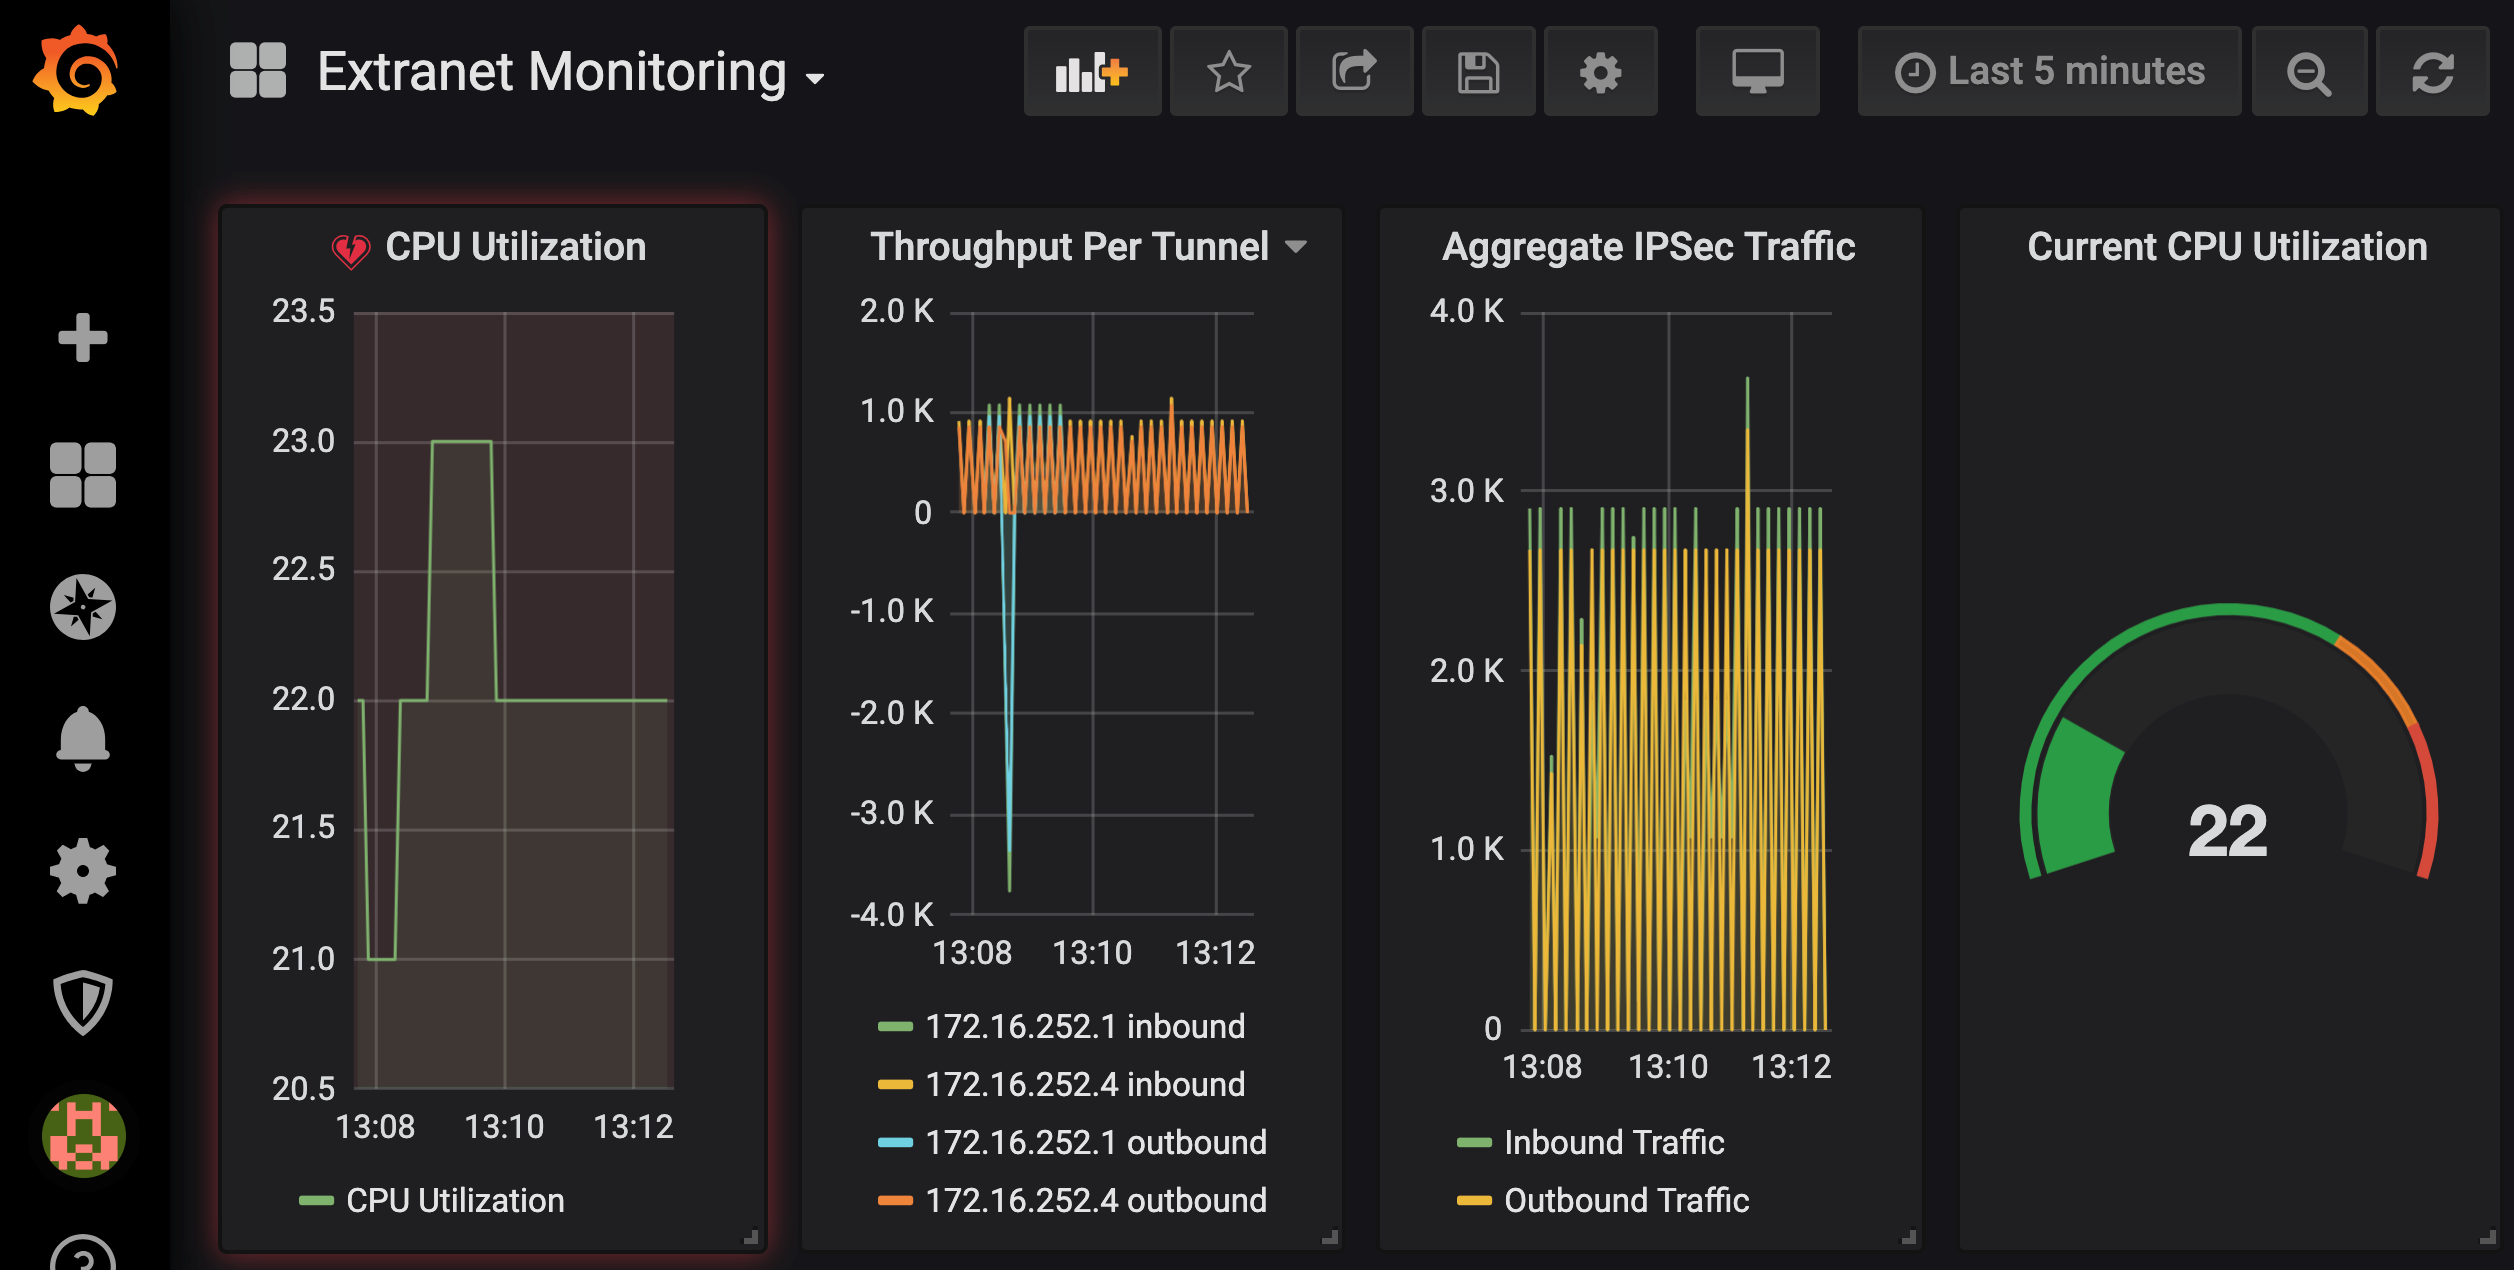This screenshot has height=1270, width=2514.
Task: Click the Grafana logo home icon
Action: point(76,71)
